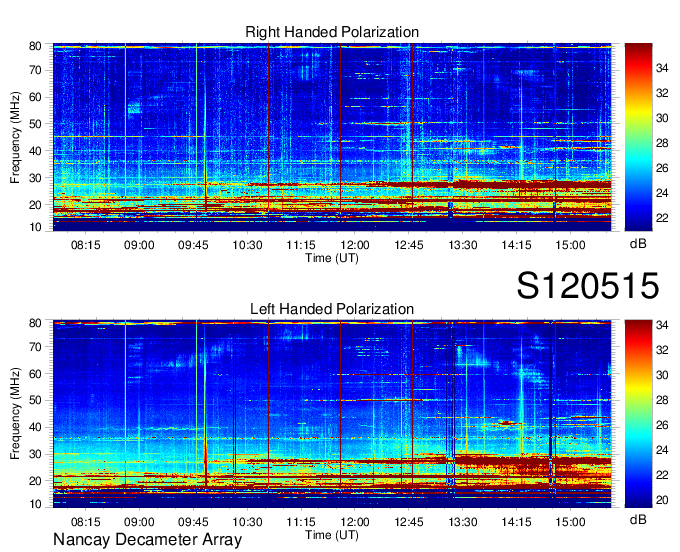Click the "80" frequency tick of Right Handed plot
680x552 pixels.
[35, 46]
